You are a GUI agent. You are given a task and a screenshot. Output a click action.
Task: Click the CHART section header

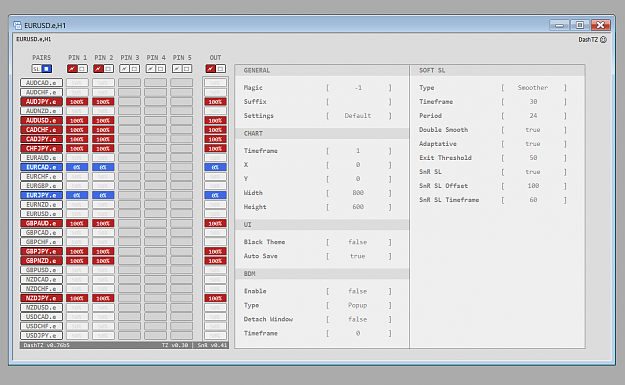322,134
